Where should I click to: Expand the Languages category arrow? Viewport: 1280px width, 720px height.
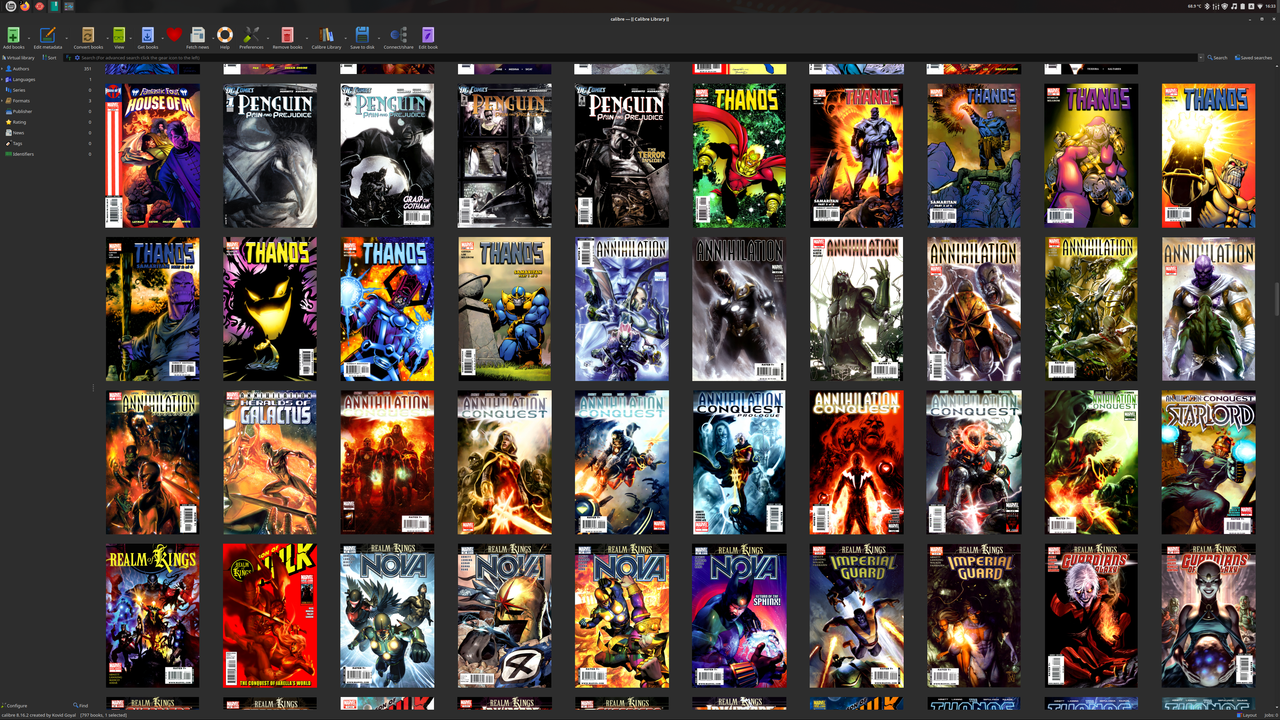coord(3,79)
